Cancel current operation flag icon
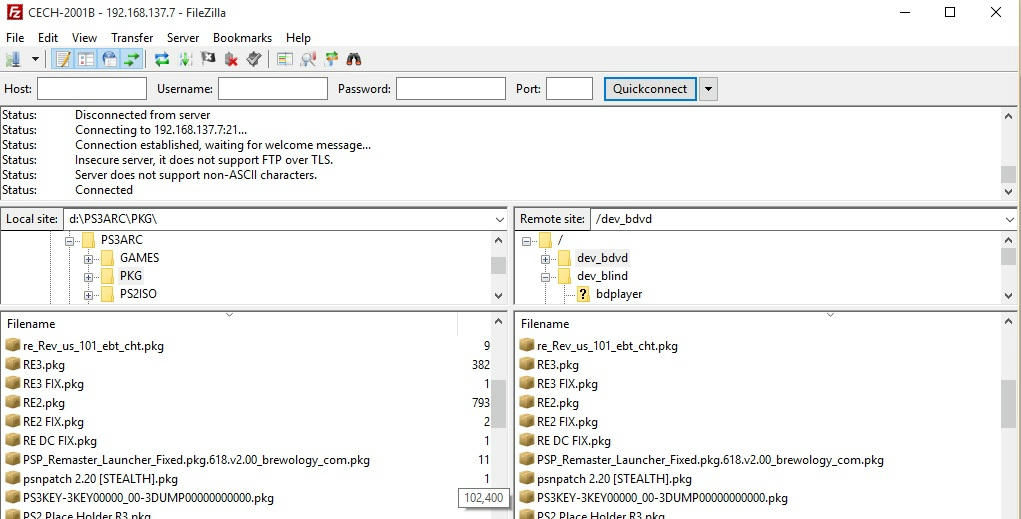Image resolution: width=1021 pixels, height=519 pixels. [208, 59]
